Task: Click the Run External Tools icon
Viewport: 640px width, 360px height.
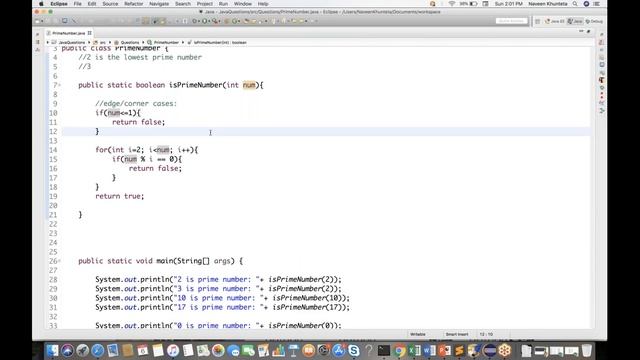Action: pyautogui.click(x=214, y=21)
